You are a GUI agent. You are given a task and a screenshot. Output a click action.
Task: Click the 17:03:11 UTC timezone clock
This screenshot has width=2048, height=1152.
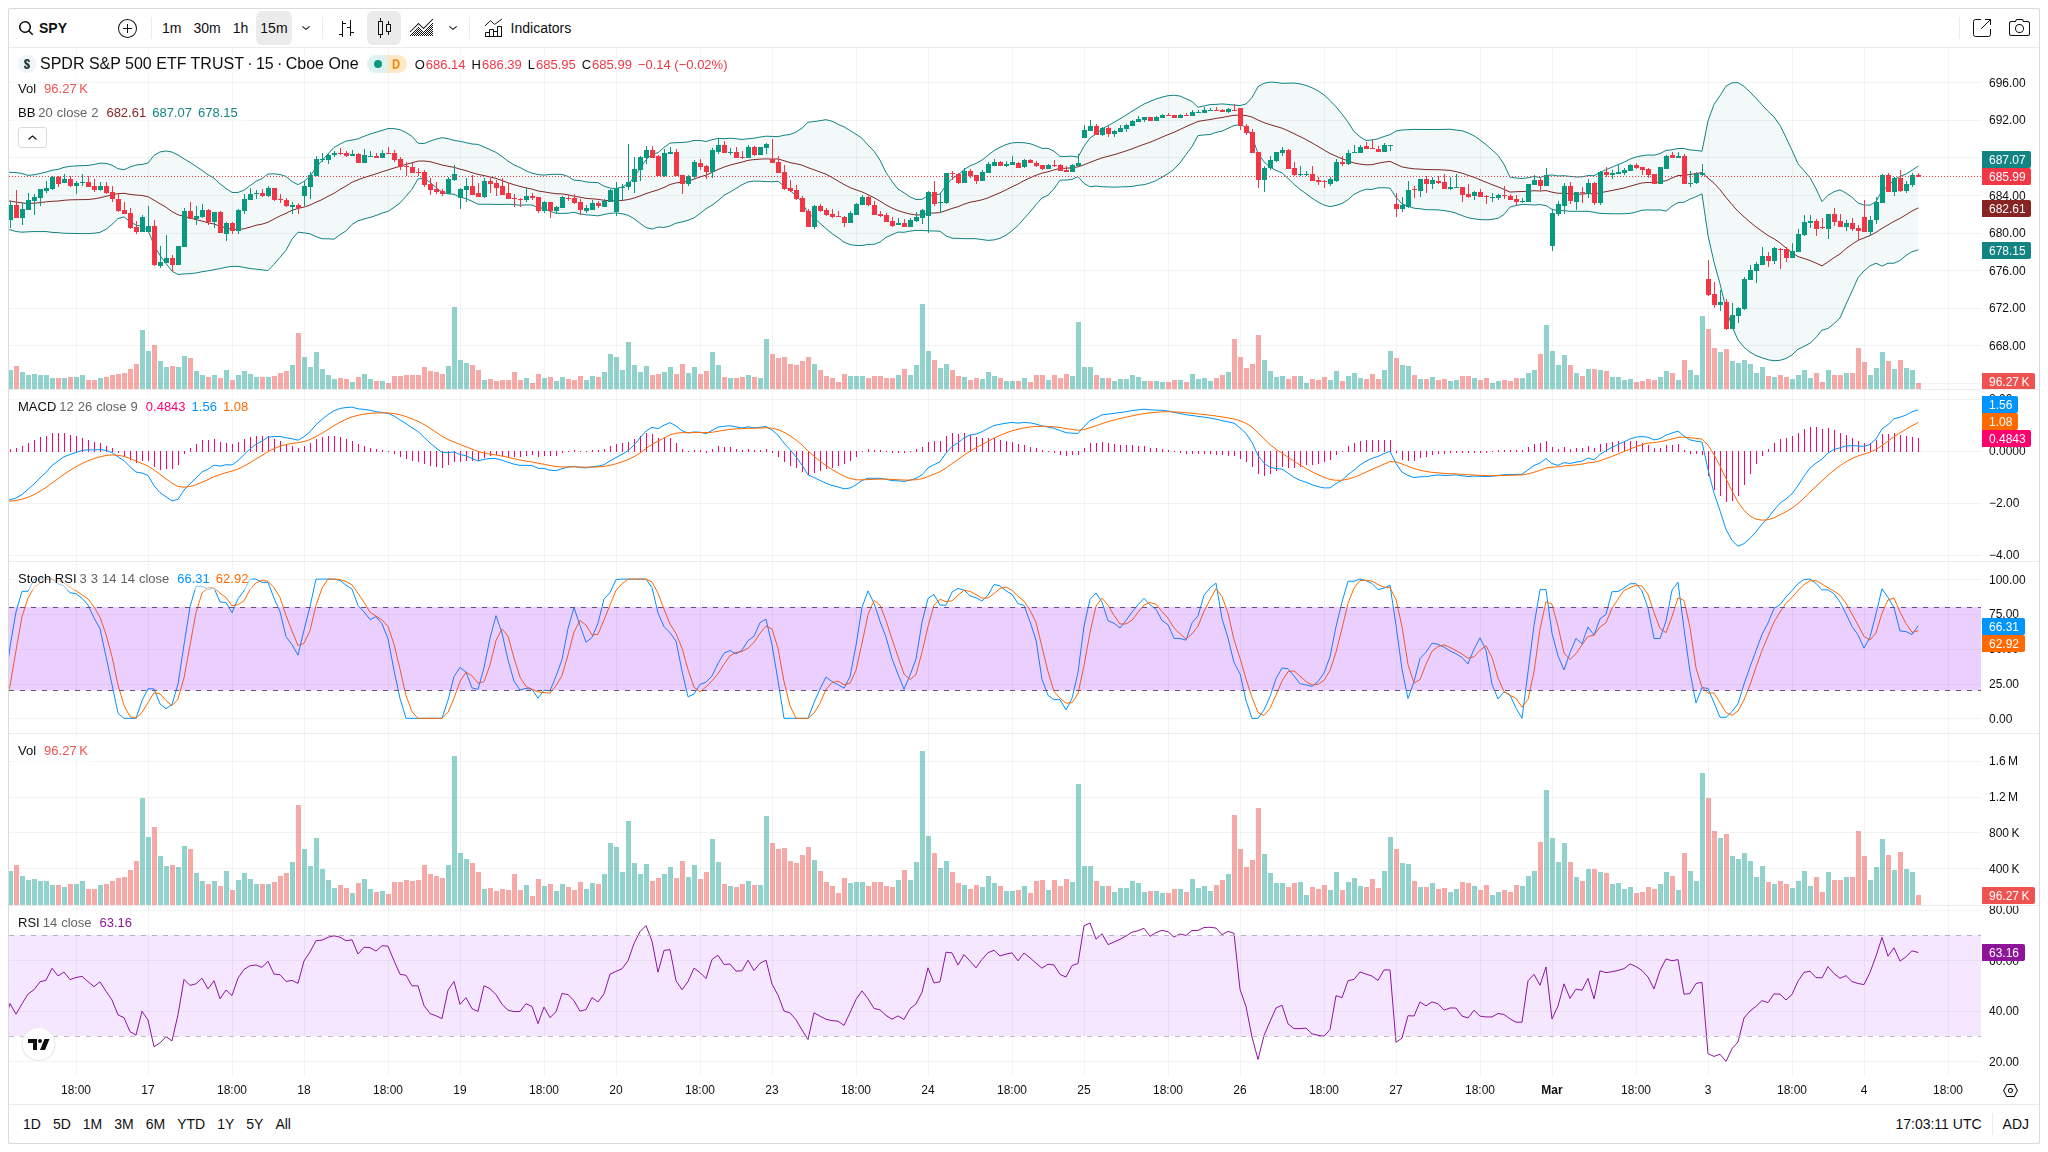tap(1937, 1124)
